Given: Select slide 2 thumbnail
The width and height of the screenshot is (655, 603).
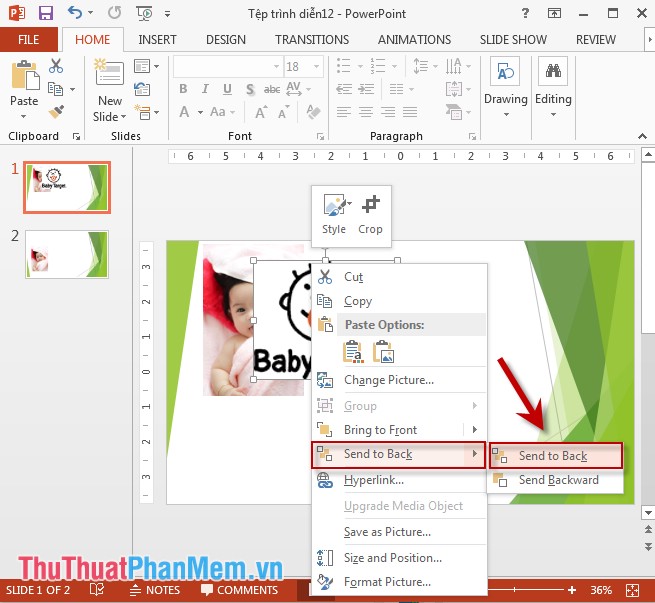Looking at the screenshot, I should point(67,254).
